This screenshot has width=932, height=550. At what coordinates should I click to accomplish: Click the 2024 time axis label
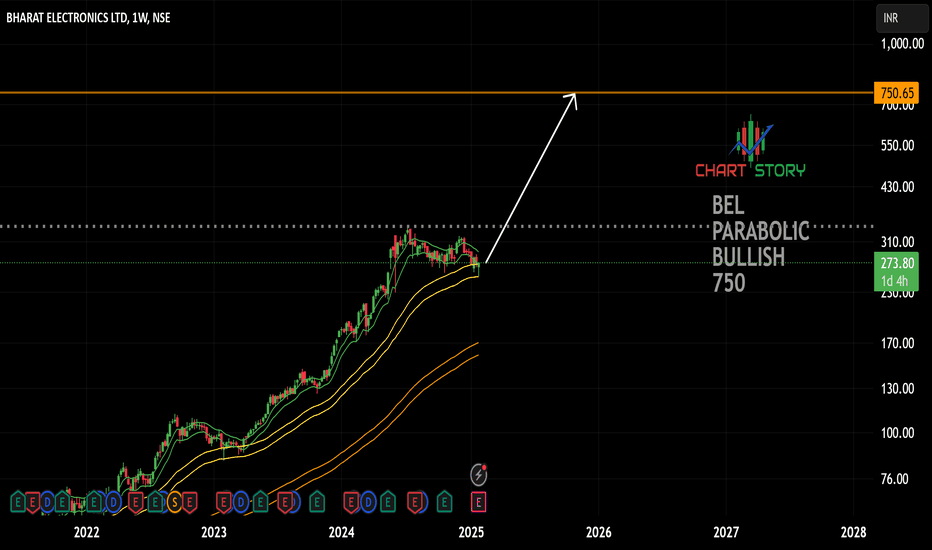[x=341, y=532]
